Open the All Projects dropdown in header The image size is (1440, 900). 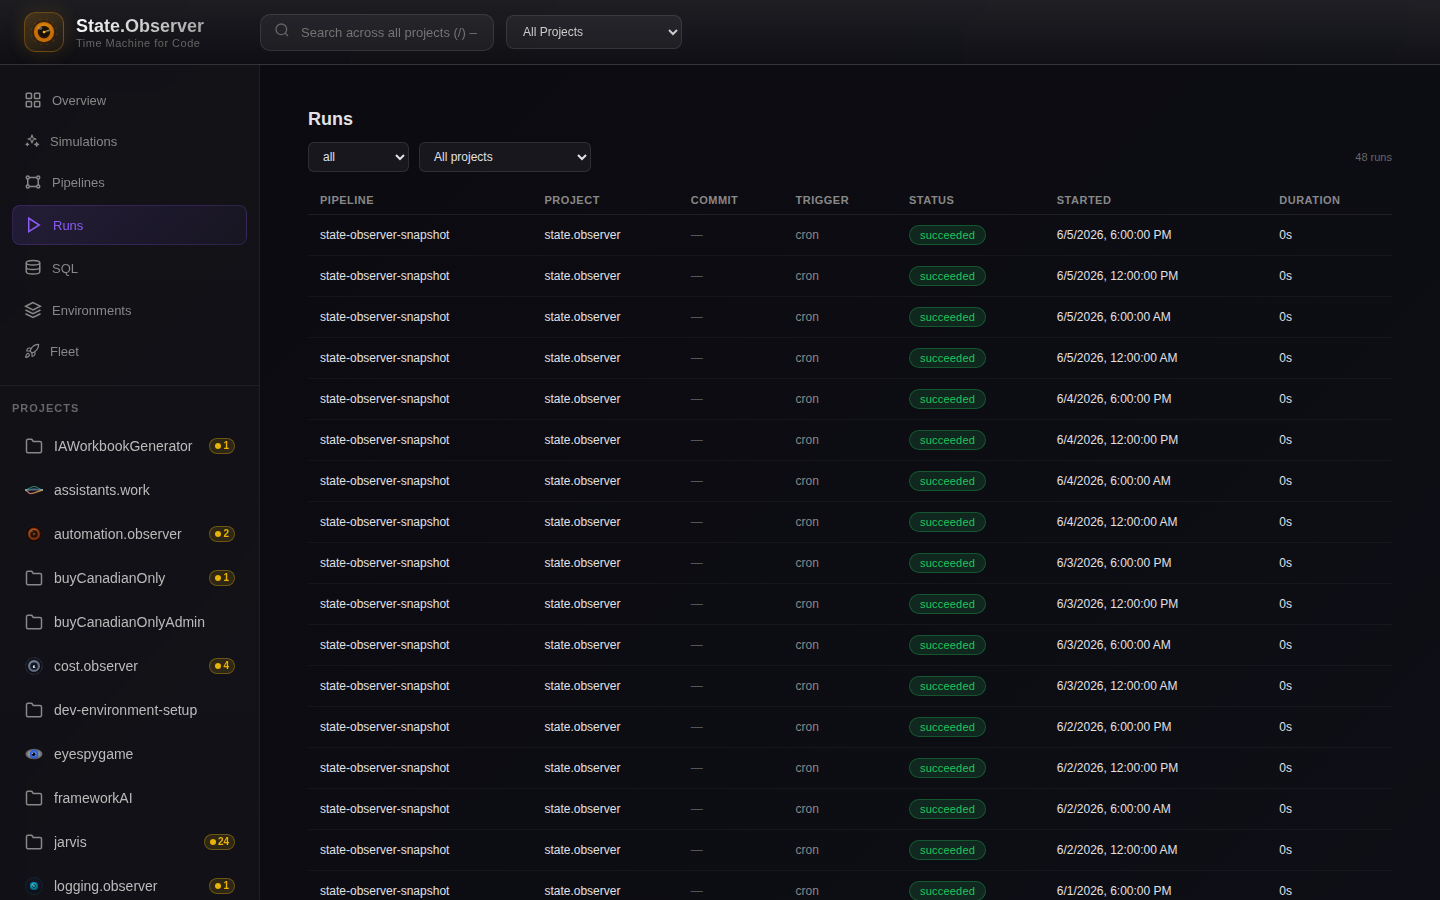click(x=594, y=32)
